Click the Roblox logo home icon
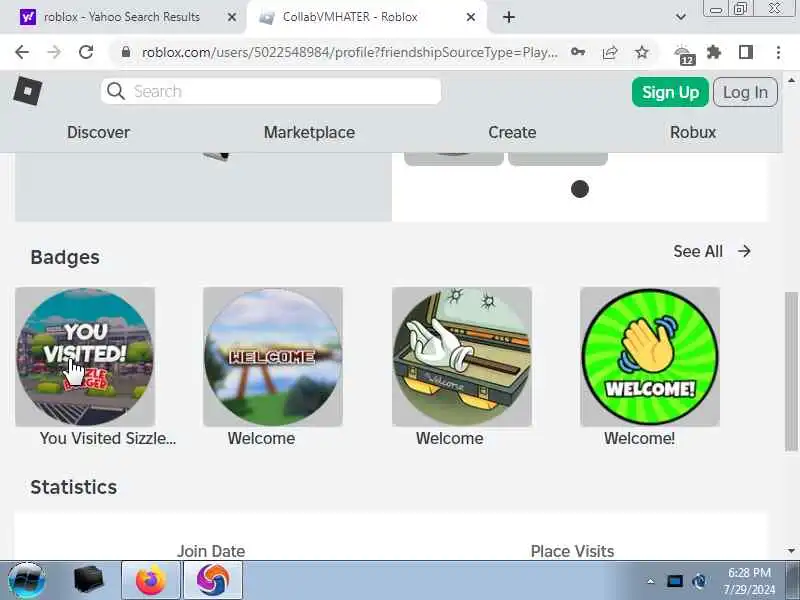The width and height of the screenshot is (800, 600). pyautogui.click(x=28, y=91)
